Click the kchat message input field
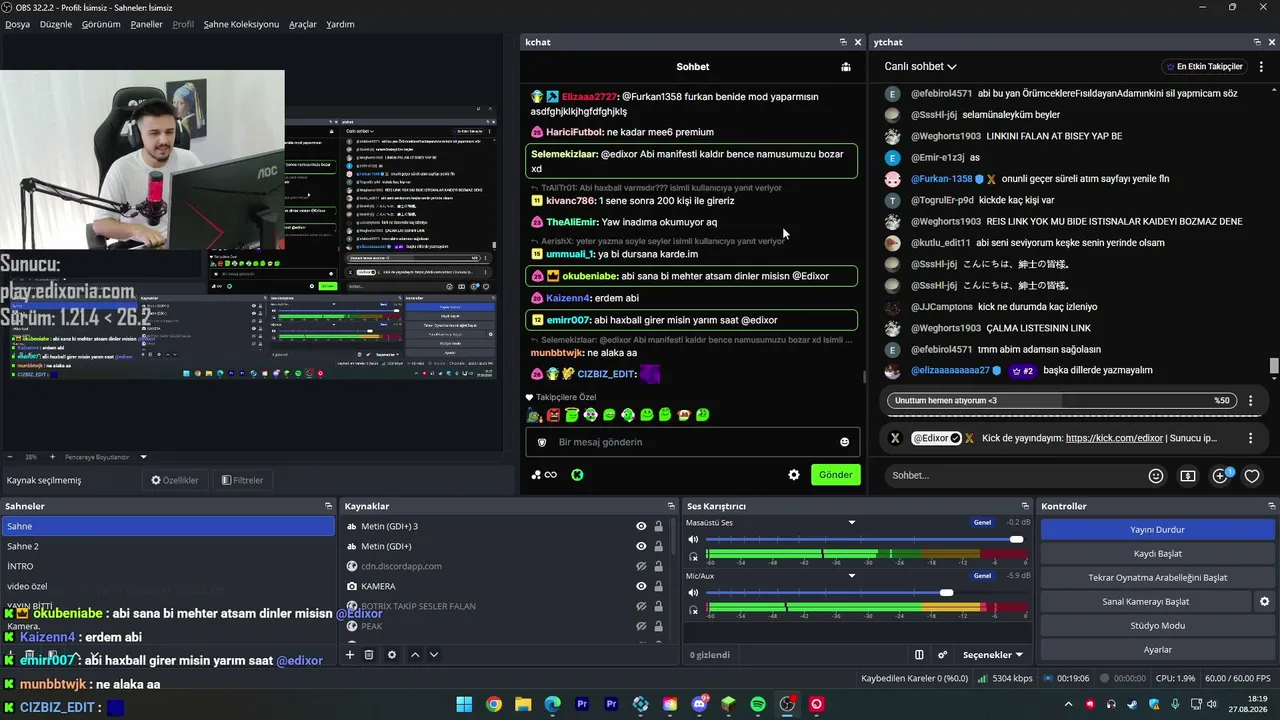The width and height of the screenshot is (1280, 720). coord(692,442)
